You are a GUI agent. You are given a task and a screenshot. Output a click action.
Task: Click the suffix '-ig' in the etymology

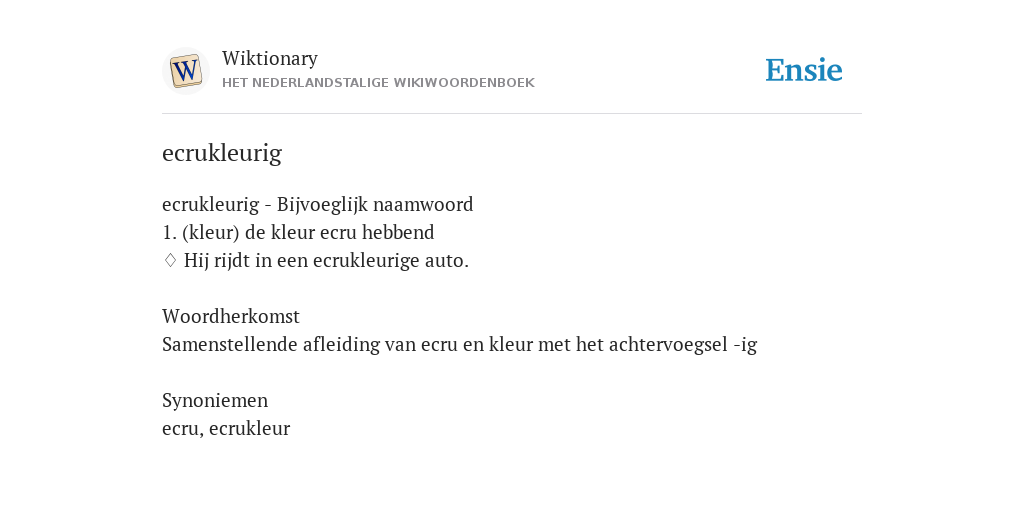[x=745, y=345]
